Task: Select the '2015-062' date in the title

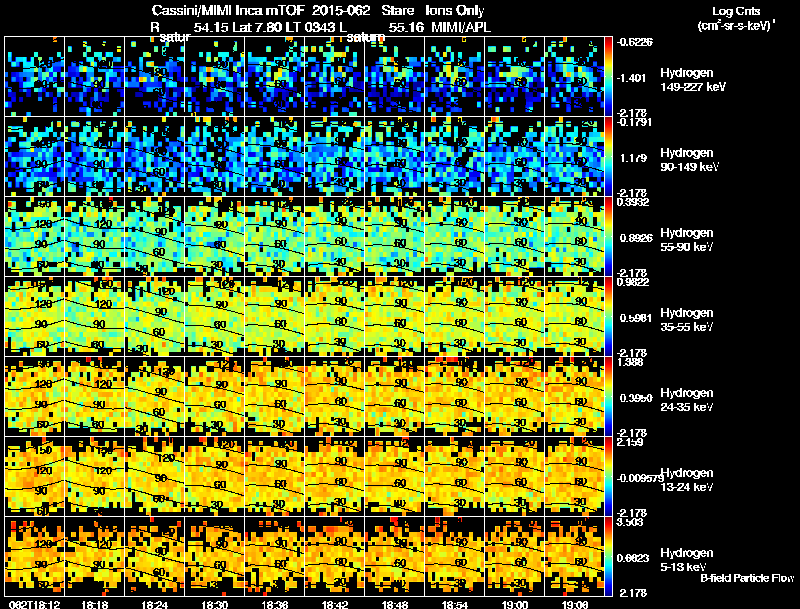Action: point(341,11)
